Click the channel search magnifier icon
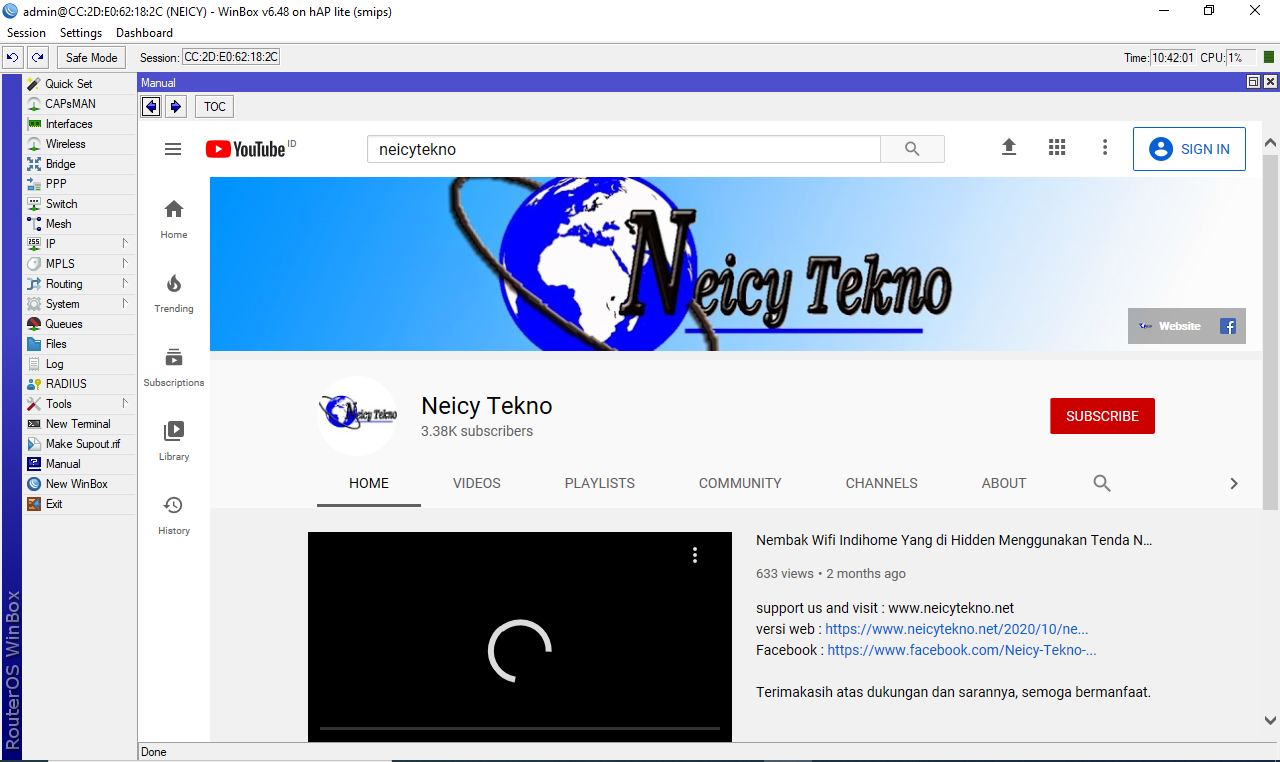 click(1102, 483)
